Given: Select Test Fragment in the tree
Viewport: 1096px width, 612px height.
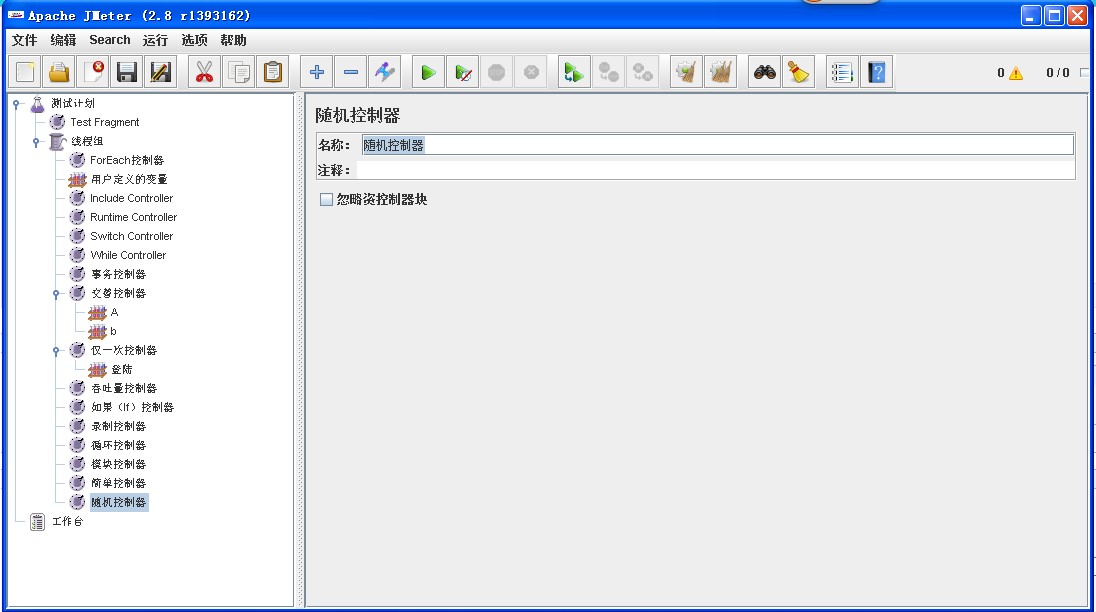Looking at the screenshot, I should click(x=105, y=122).
